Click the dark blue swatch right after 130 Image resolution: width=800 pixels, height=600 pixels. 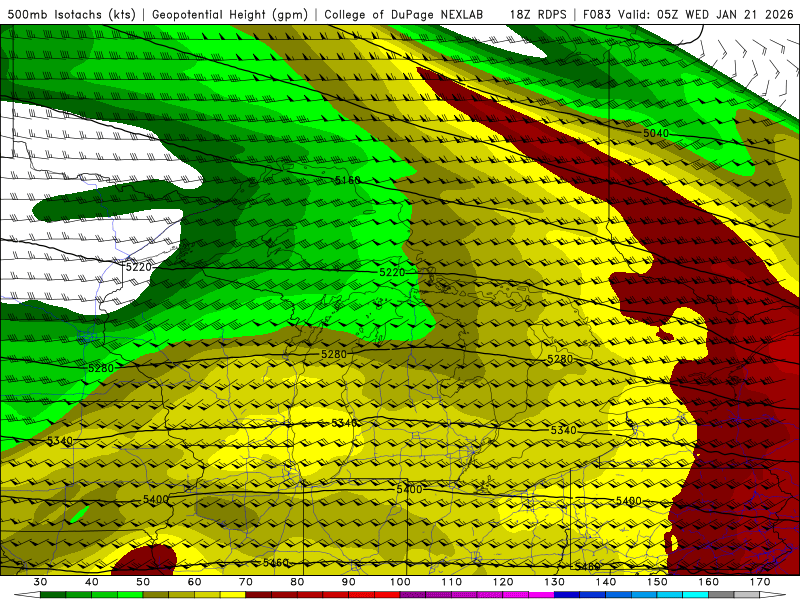(x=567, y=595)
